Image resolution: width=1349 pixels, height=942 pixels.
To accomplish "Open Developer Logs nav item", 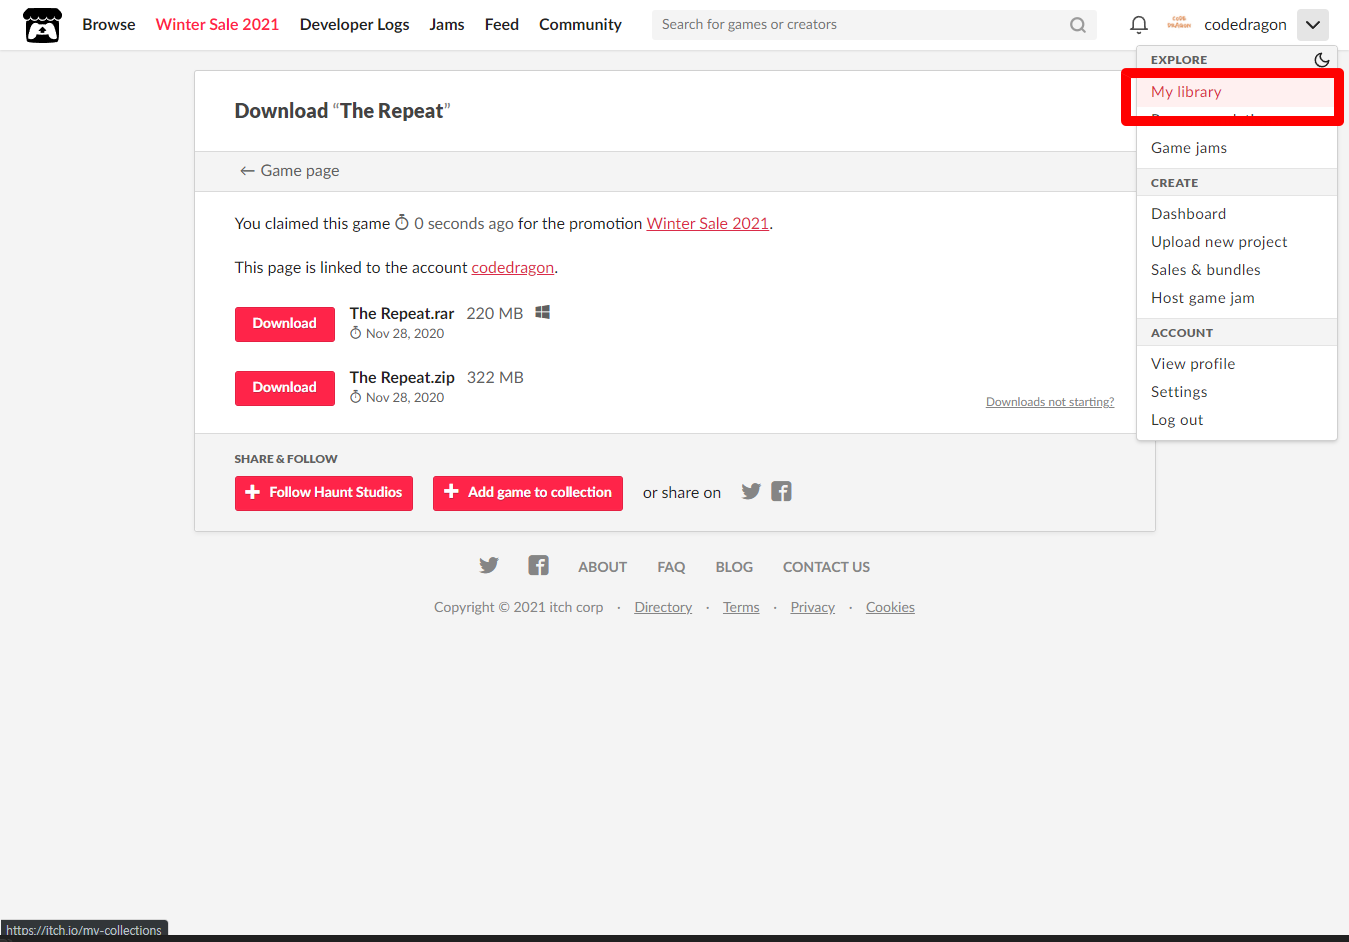I will click(354, 24).
